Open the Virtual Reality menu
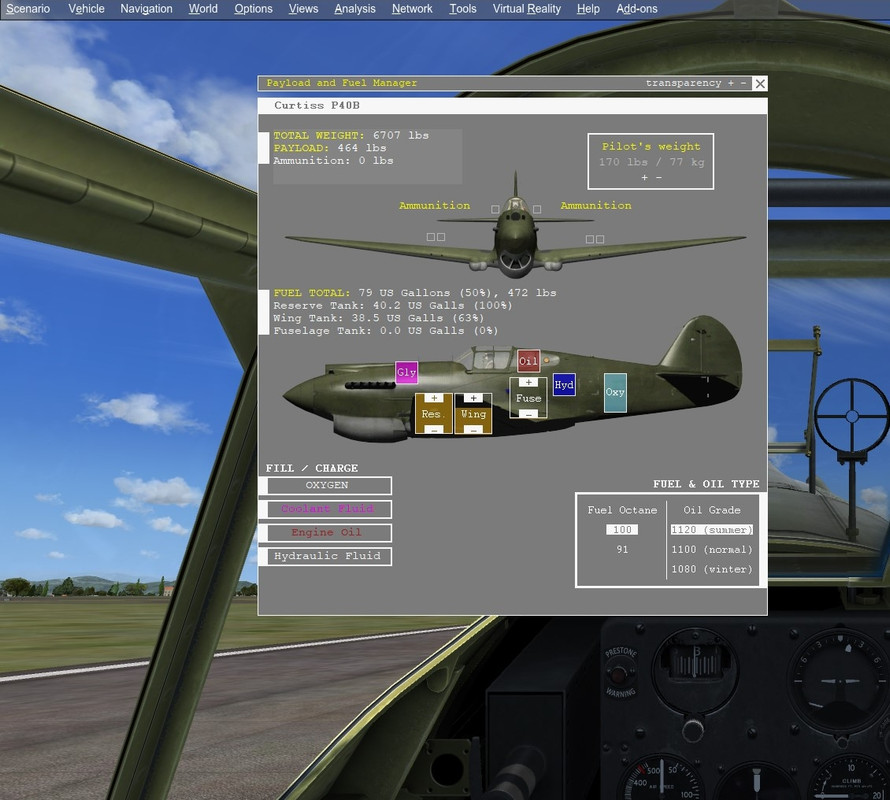 tap(527, 9)
